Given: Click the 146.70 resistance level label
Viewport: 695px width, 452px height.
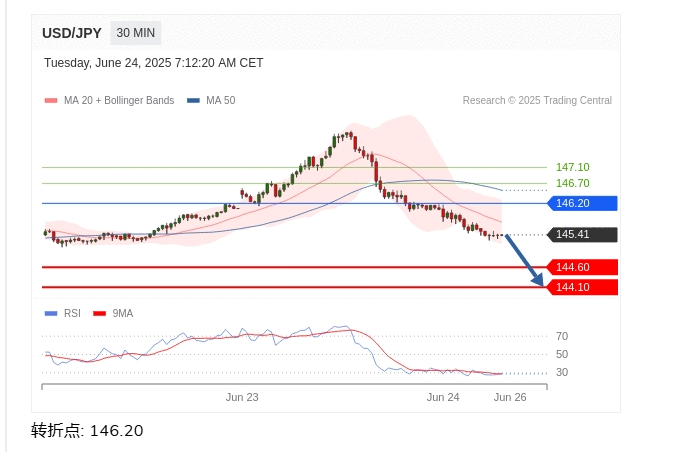Looking at the screenshot, I should [573, 183].
